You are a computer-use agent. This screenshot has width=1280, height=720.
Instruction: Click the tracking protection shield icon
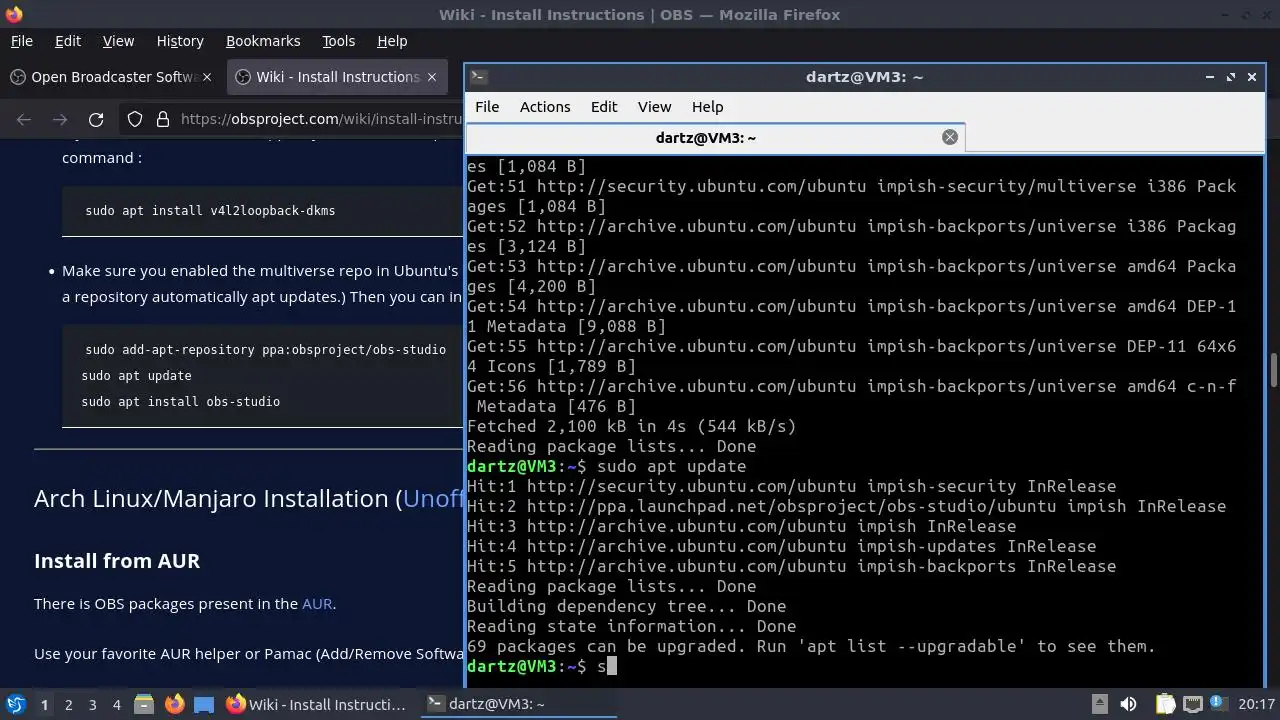pyautogui.click(x=135, y=119)
